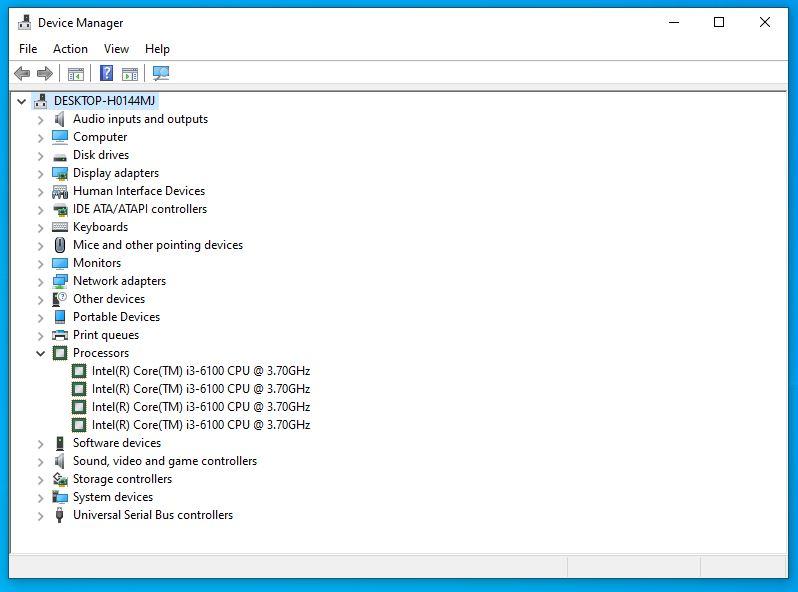This screenshot has width=798, height=592.
Task: Select the Software devices label
Action: [117, 443]
